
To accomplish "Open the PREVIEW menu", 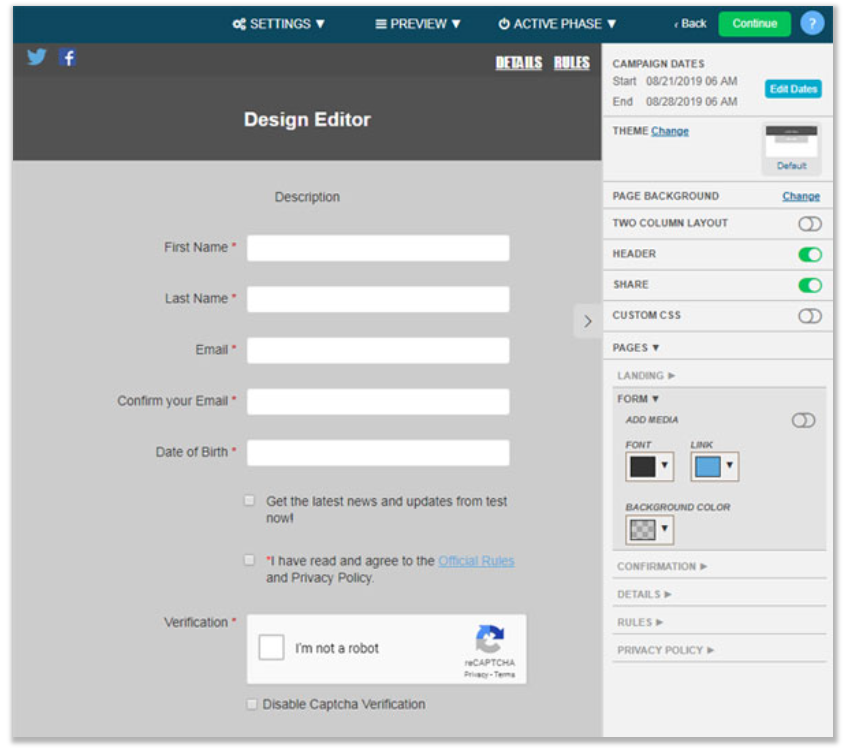I will [417, 24].
